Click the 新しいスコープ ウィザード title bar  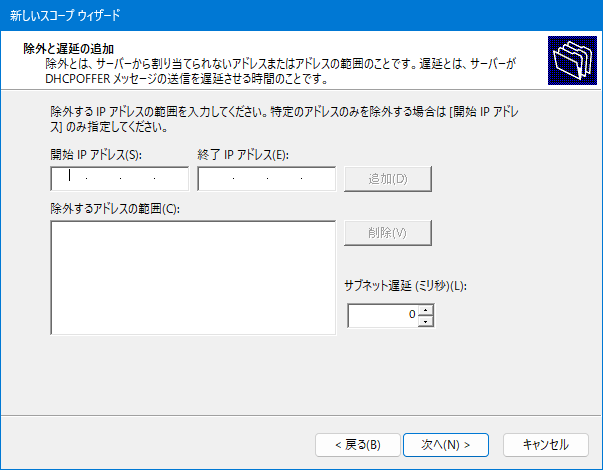pos(302,15)
